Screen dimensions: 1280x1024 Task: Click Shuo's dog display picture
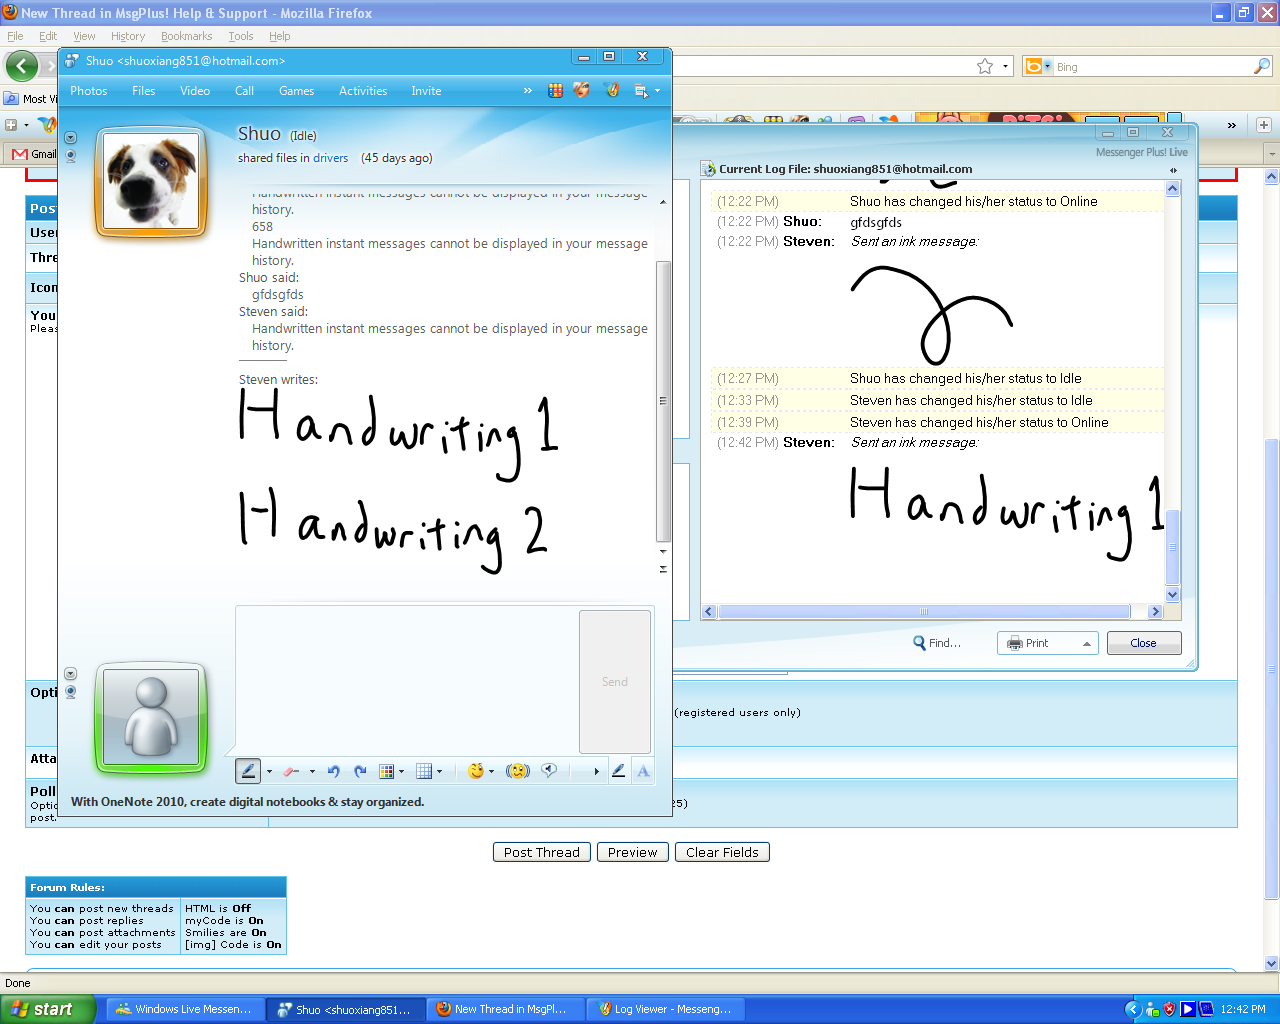click(x=151, y=182)
